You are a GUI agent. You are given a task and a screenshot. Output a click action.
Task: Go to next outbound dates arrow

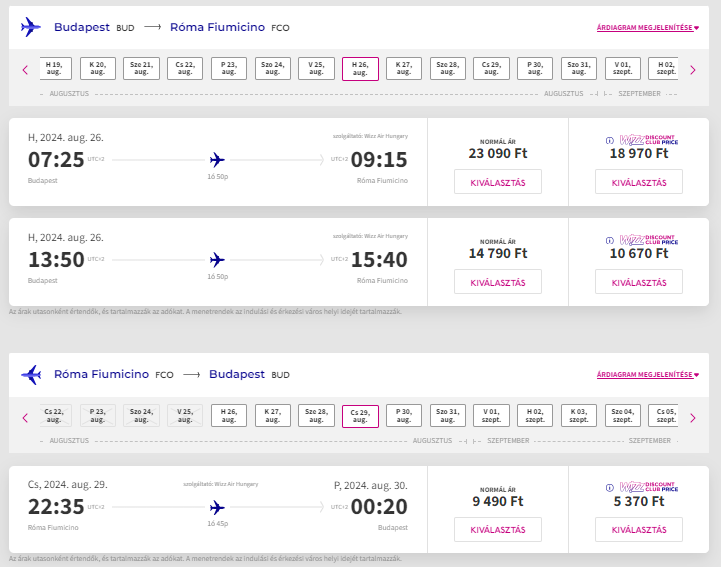coord(692,69)
